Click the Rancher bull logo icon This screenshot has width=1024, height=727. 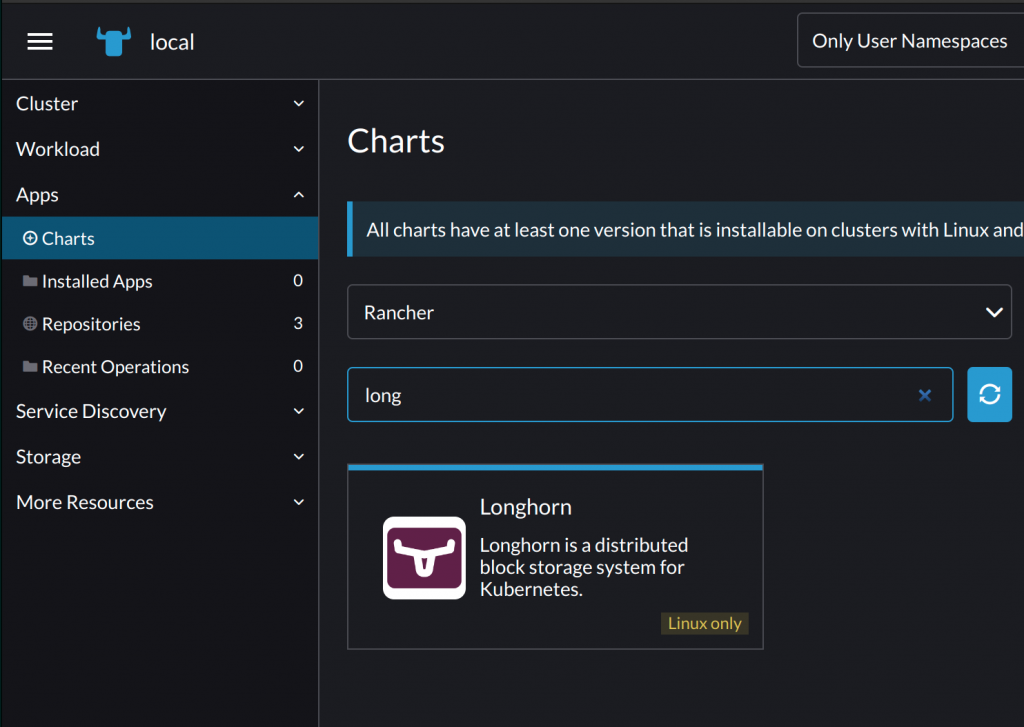(x=114, y=41)
